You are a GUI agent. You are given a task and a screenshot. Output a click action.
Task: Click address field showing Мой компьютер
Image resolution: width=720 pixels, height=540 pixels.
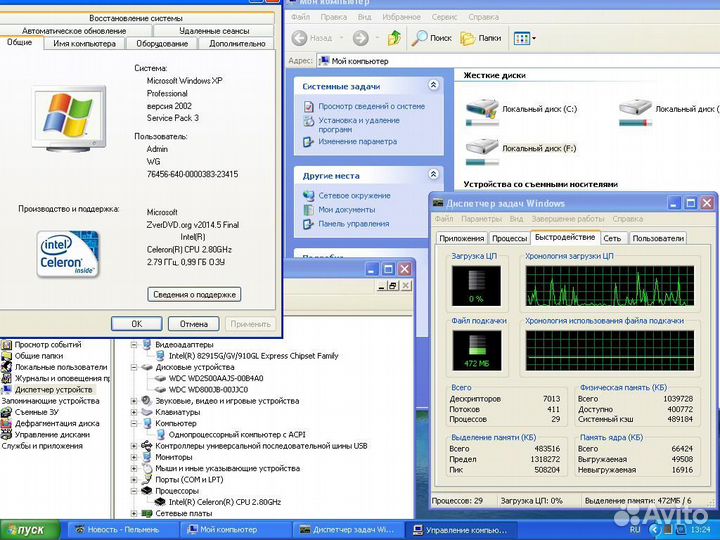pyautogui.click(x=518, y=61)
